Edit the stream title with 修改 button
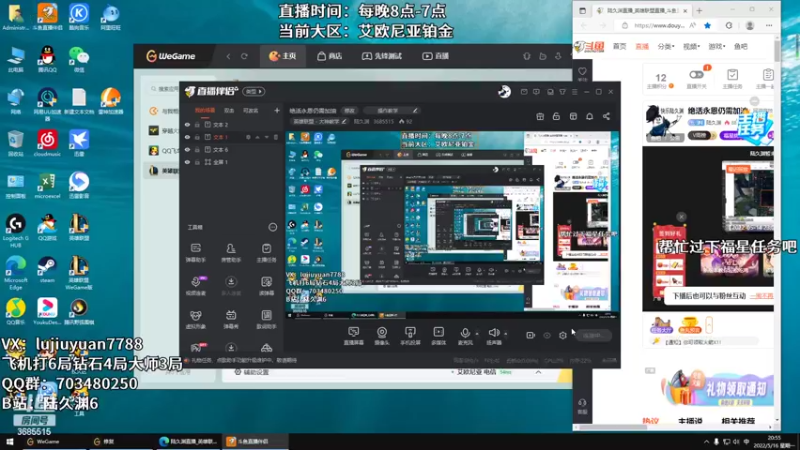 point(349,111)
